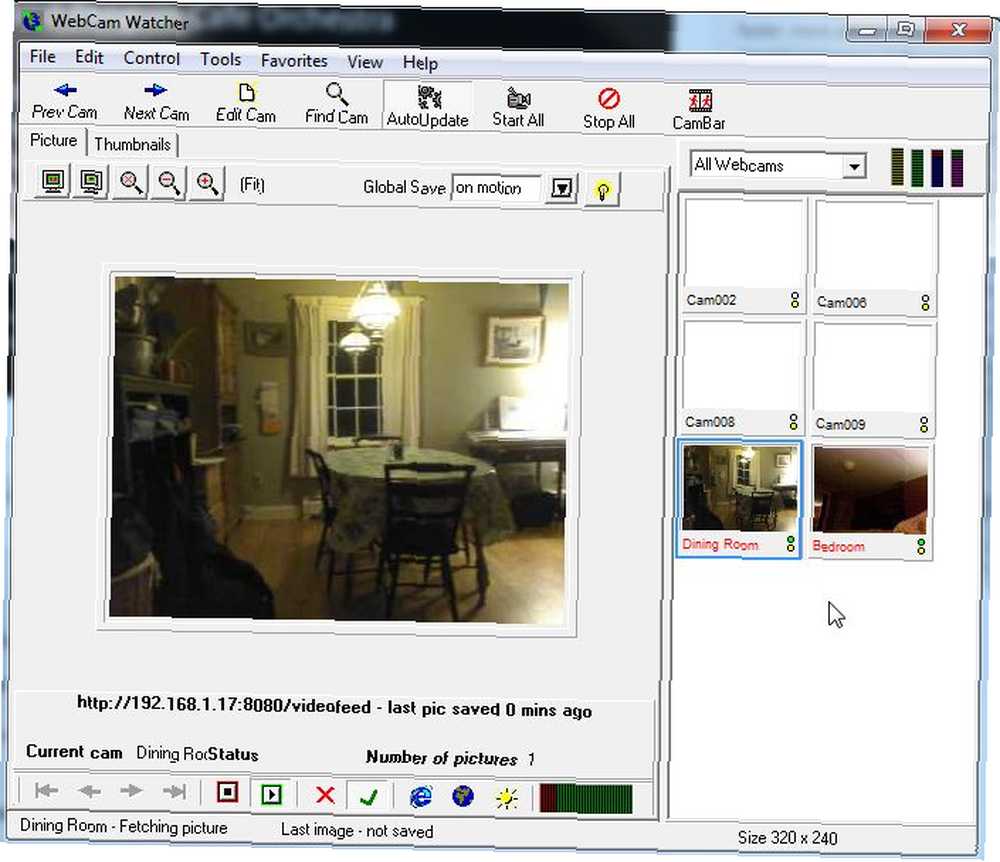Click the green play button
Screen dimensions: 1000x862
pos(272,794)
